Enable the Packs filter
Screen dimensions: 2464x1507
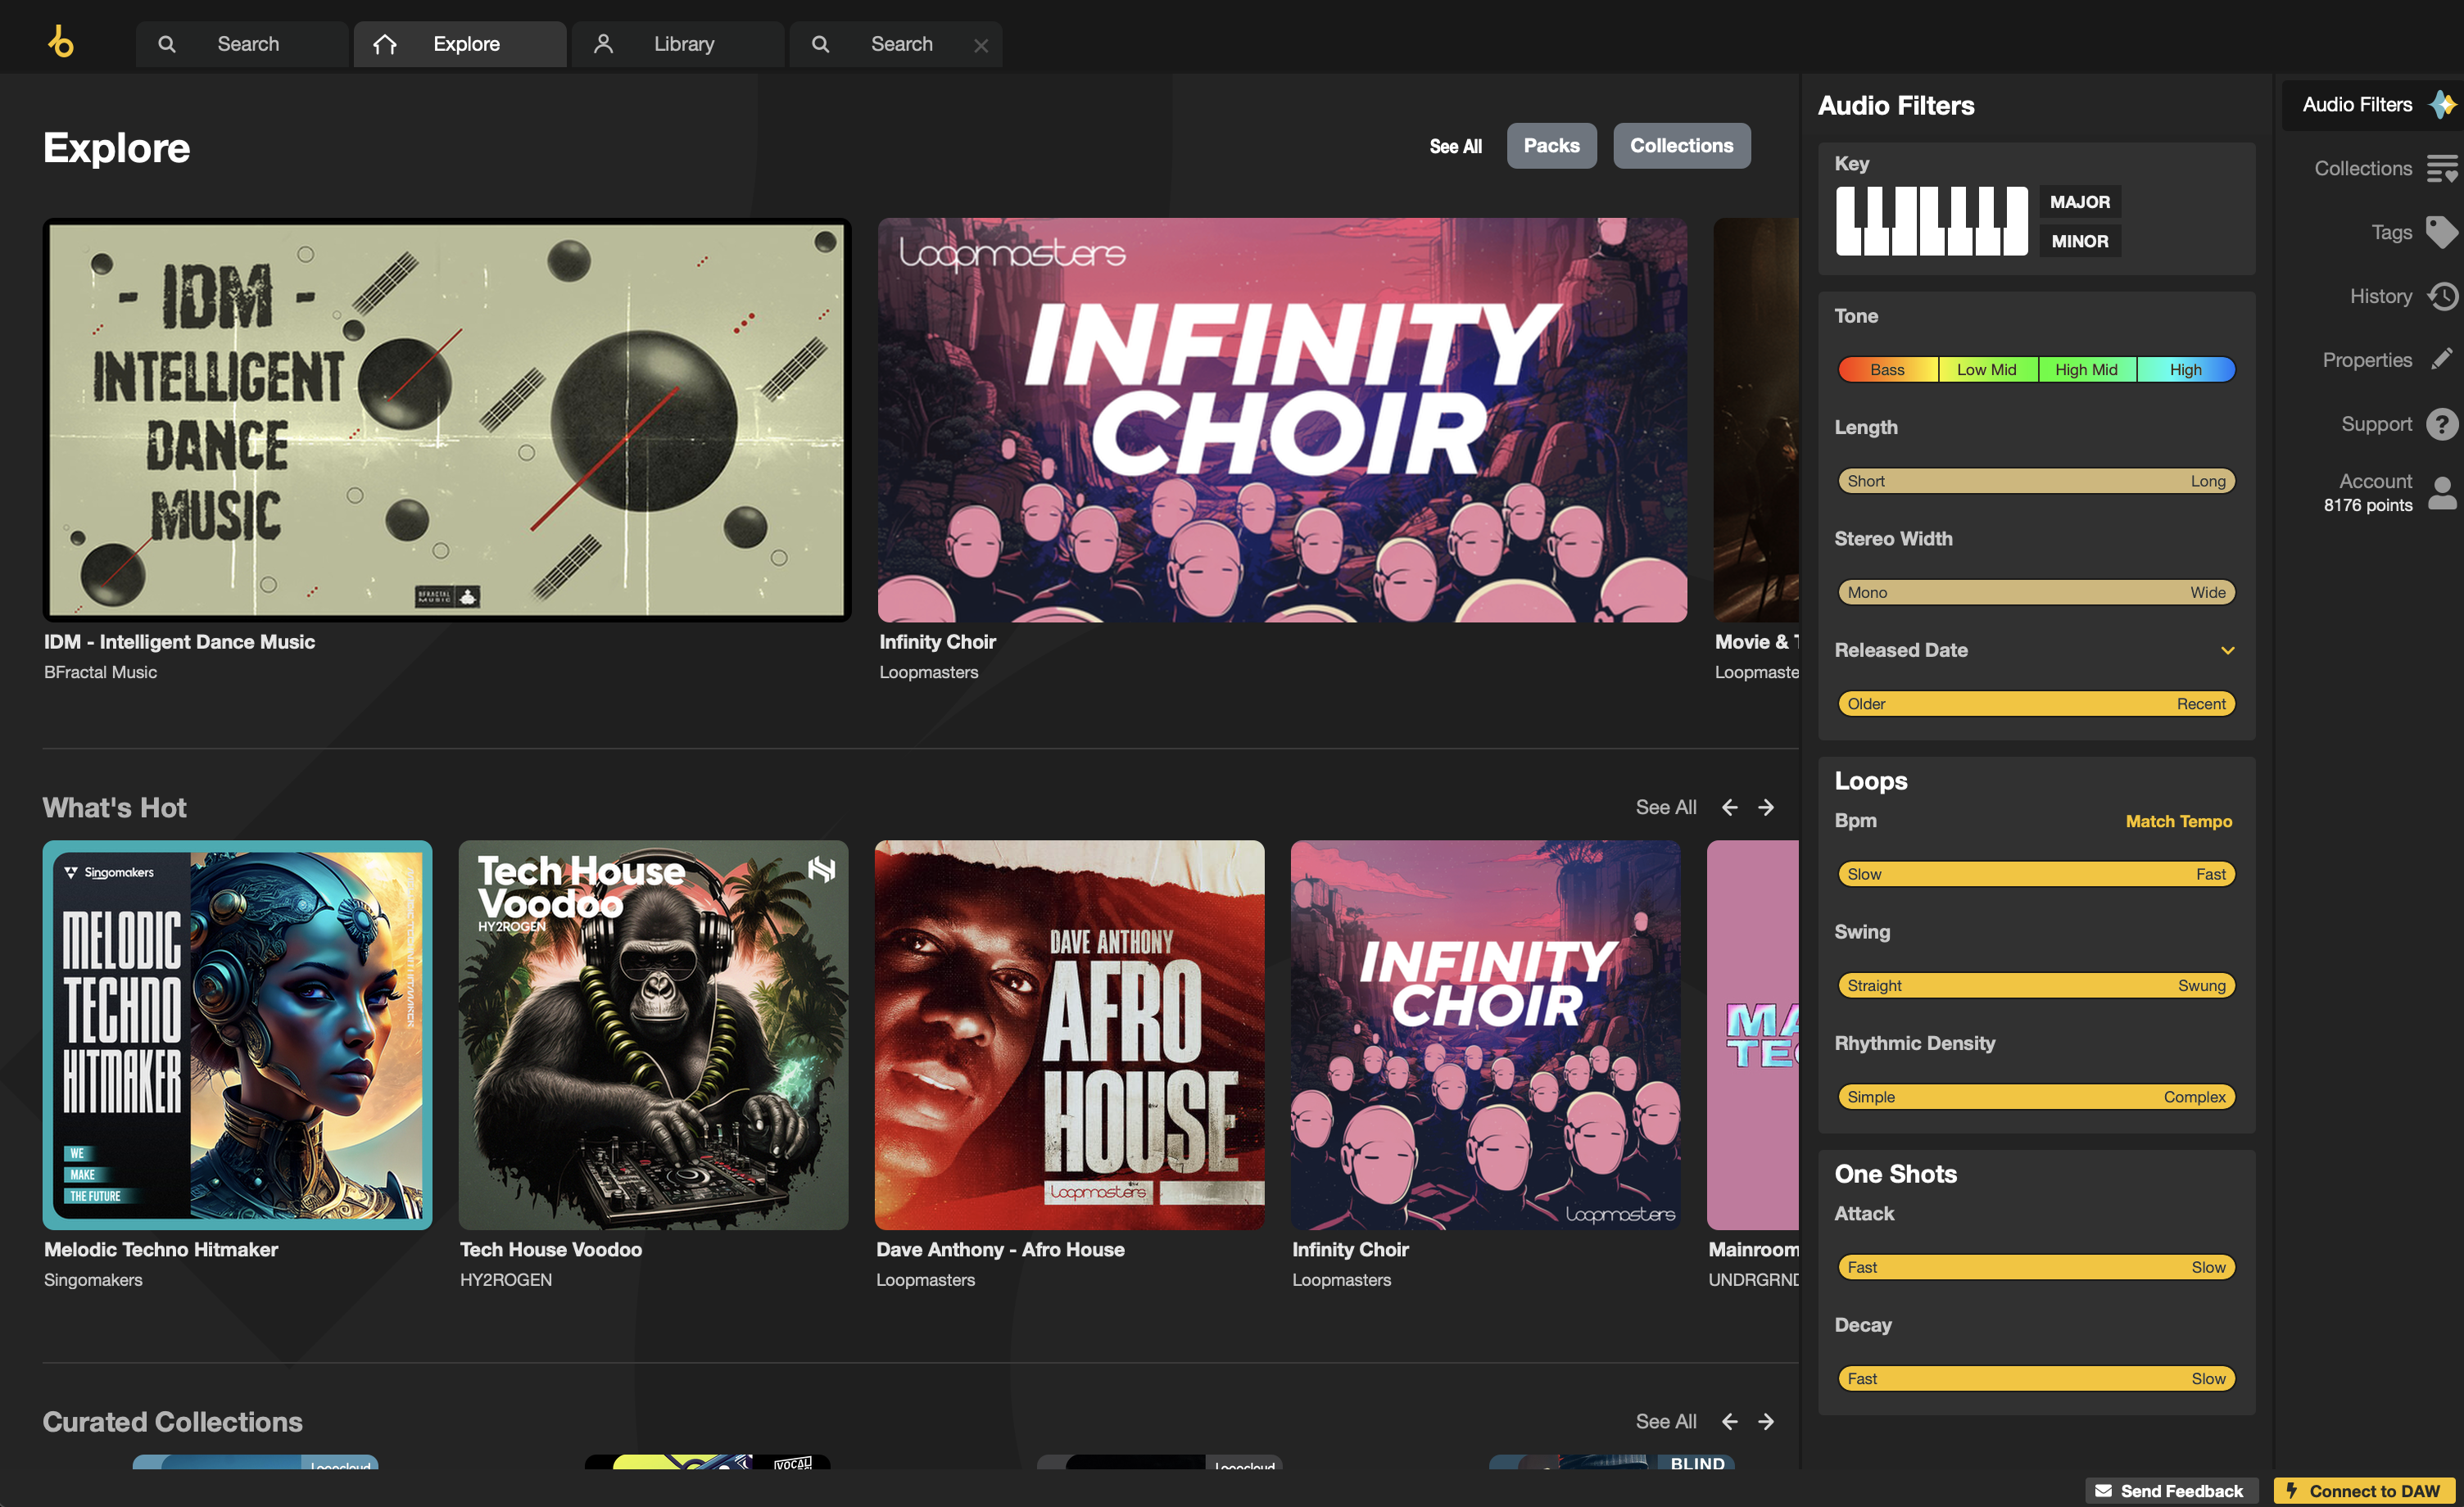[x=1551, y=146]
